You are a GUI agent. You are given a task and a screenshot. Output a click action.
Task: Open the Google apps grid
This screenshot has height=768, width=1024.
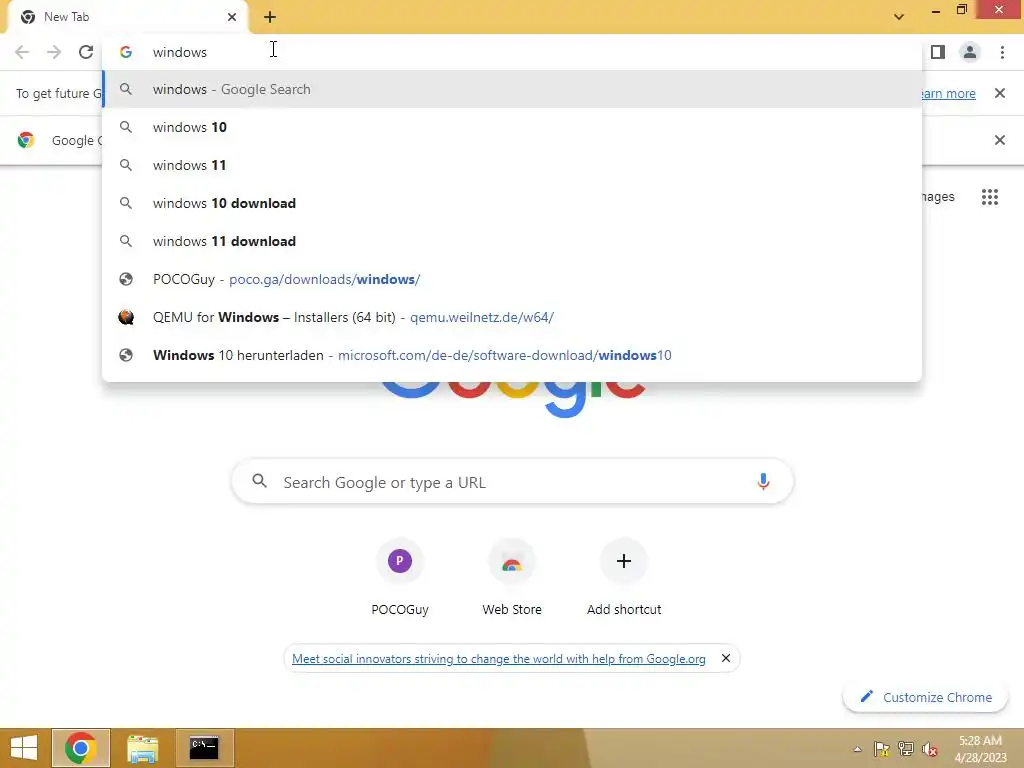990,197
